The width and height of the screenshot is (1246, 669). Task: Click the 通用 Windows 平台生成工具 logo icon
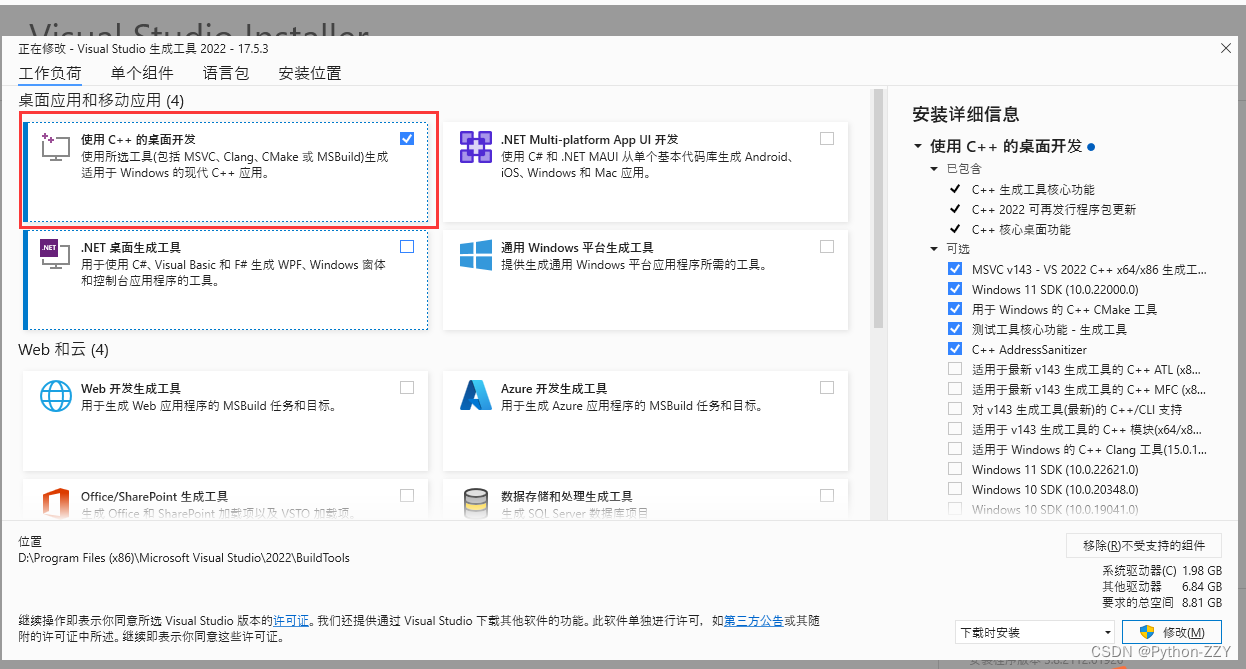click(x=475, y=254)
